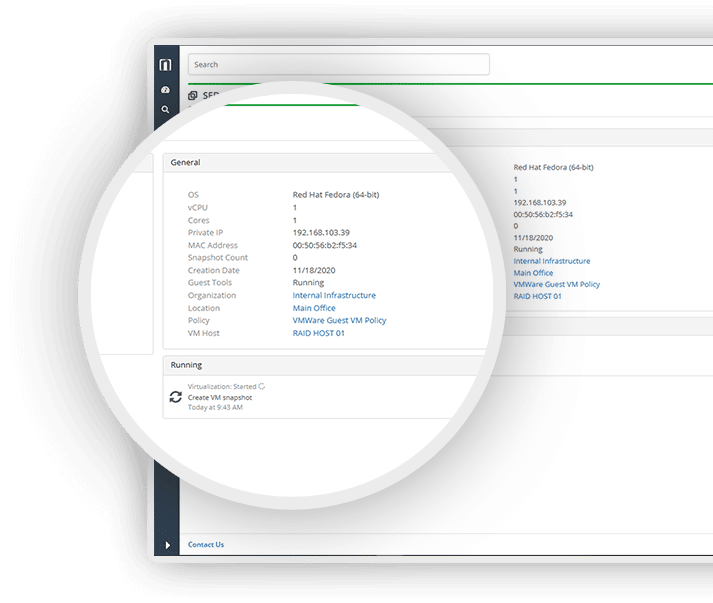
Task: Open RAID HOST 01 link in magnified panel
Action: (318, 333)
